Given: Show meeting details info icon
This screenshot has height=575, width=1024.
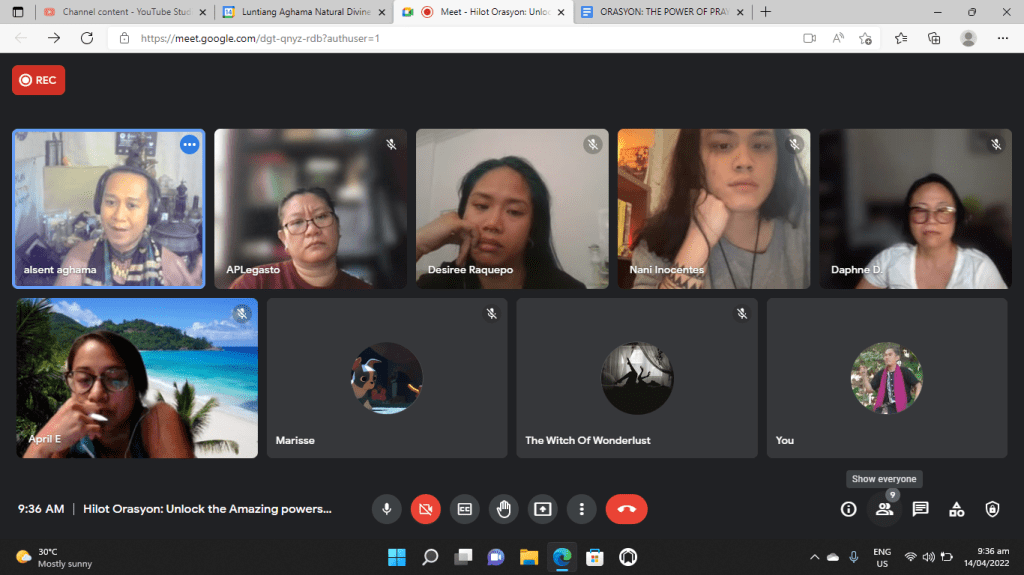Looking at the screenshot, I should pyautogui.click(x=848, y=509).
